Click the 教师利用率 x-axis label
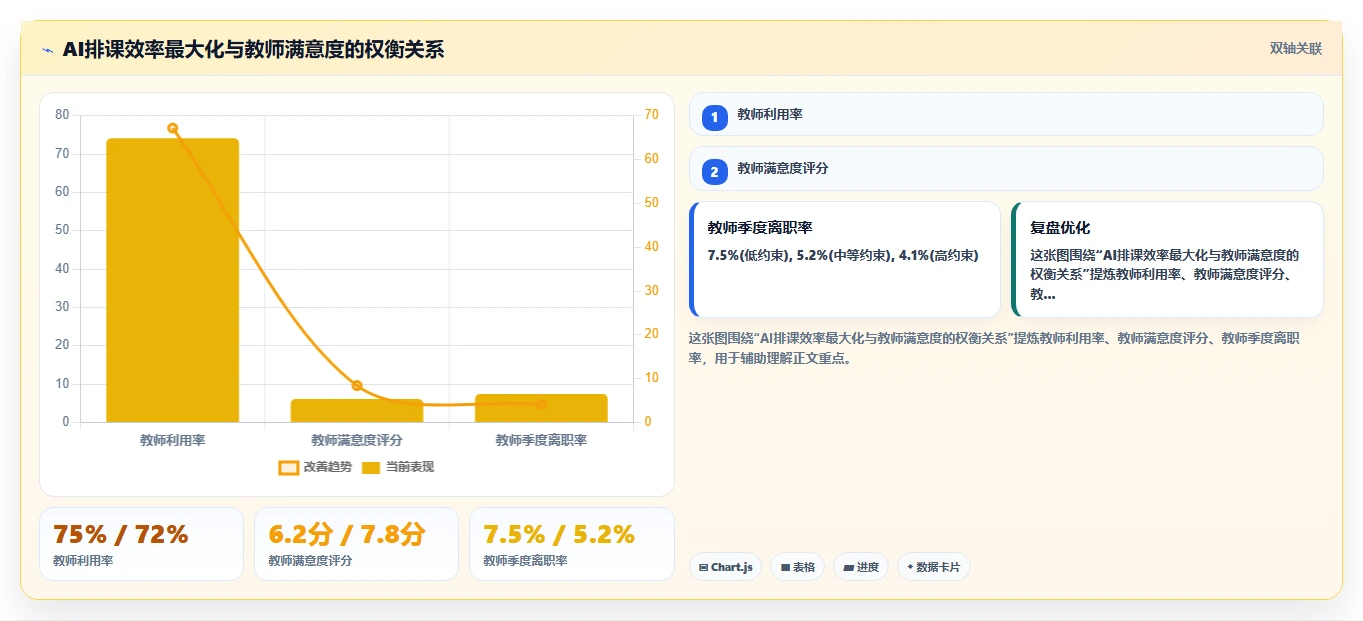Image resolution: width=1363 pixels, height=621 pixels. coord(173,440)
